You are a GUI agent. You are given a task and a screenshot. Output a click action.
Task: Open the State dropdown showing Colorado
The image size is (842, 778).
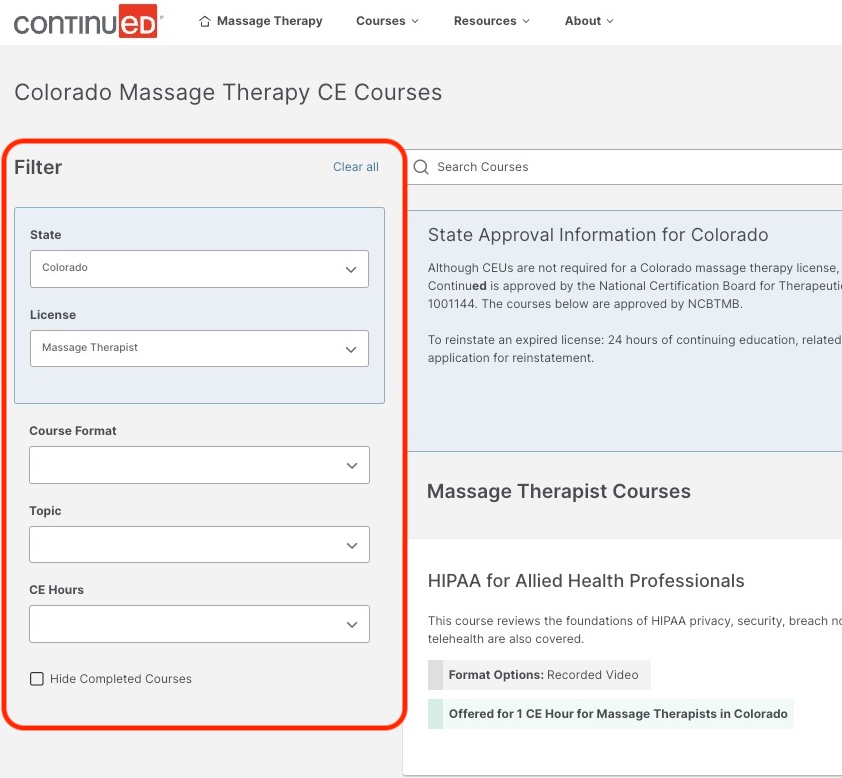pyautogui.click(x=199, y=269)
